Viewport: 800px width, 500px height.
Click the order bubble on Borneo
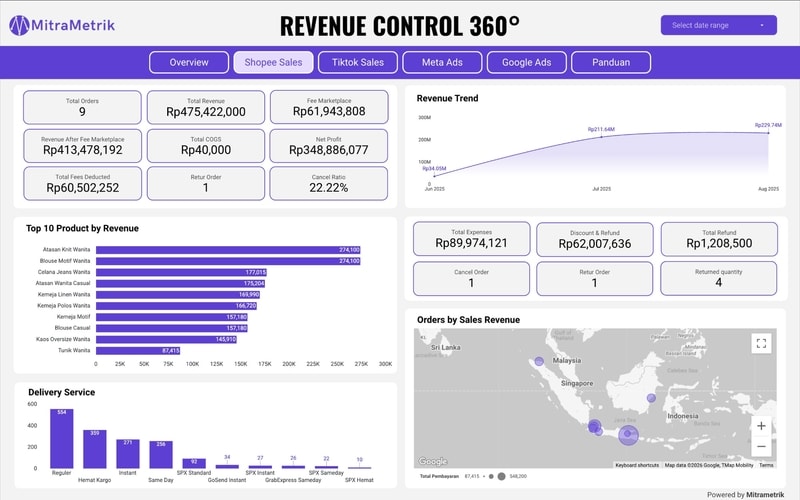(x=651, y=398)
